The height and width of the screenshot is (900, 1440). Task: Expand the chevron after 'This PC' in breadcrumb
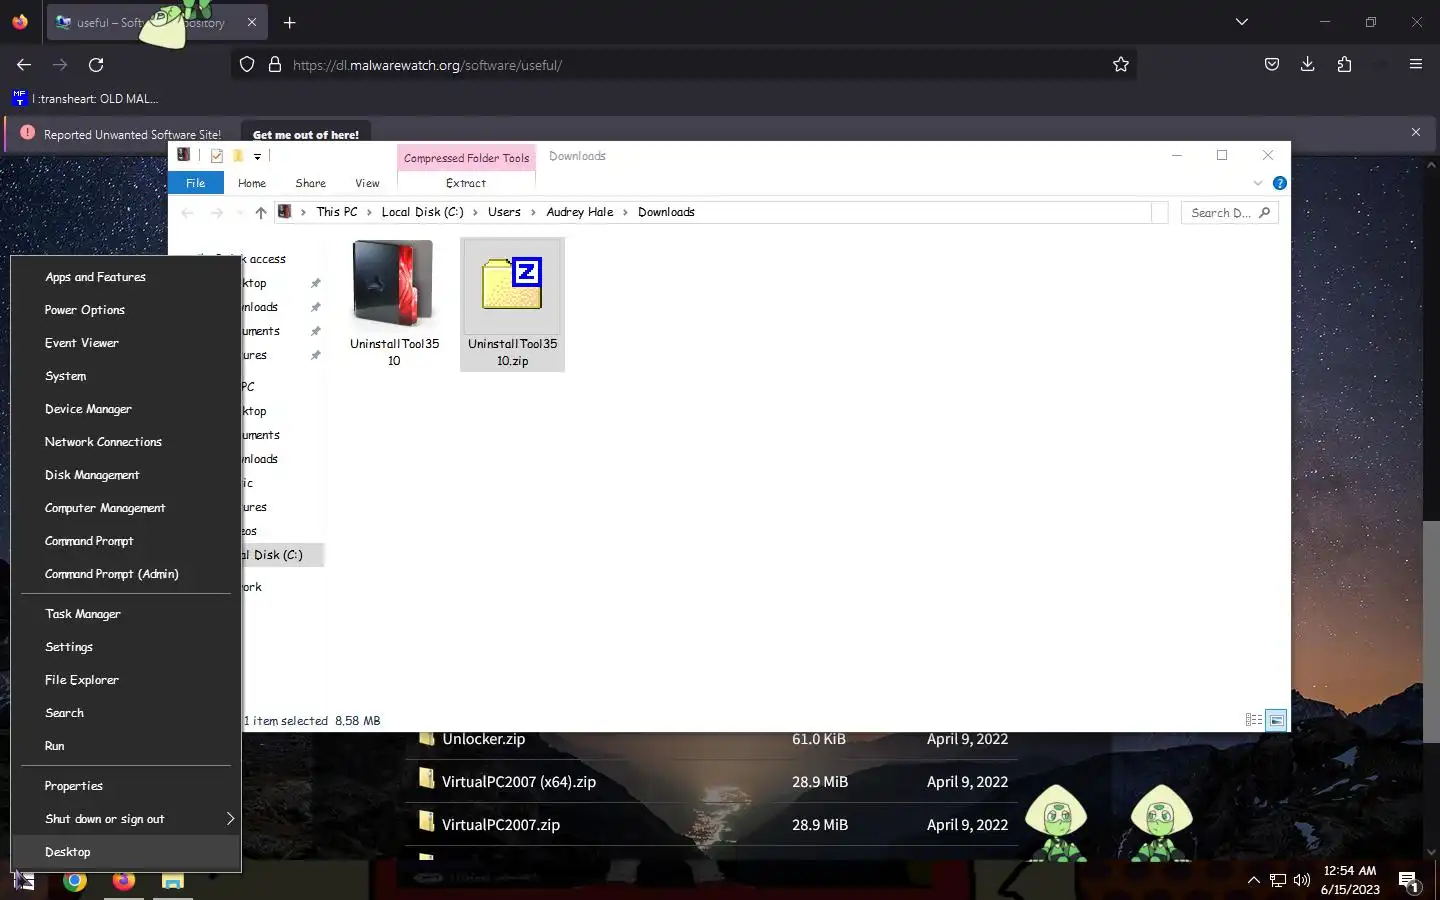click(x=369, y=212)
